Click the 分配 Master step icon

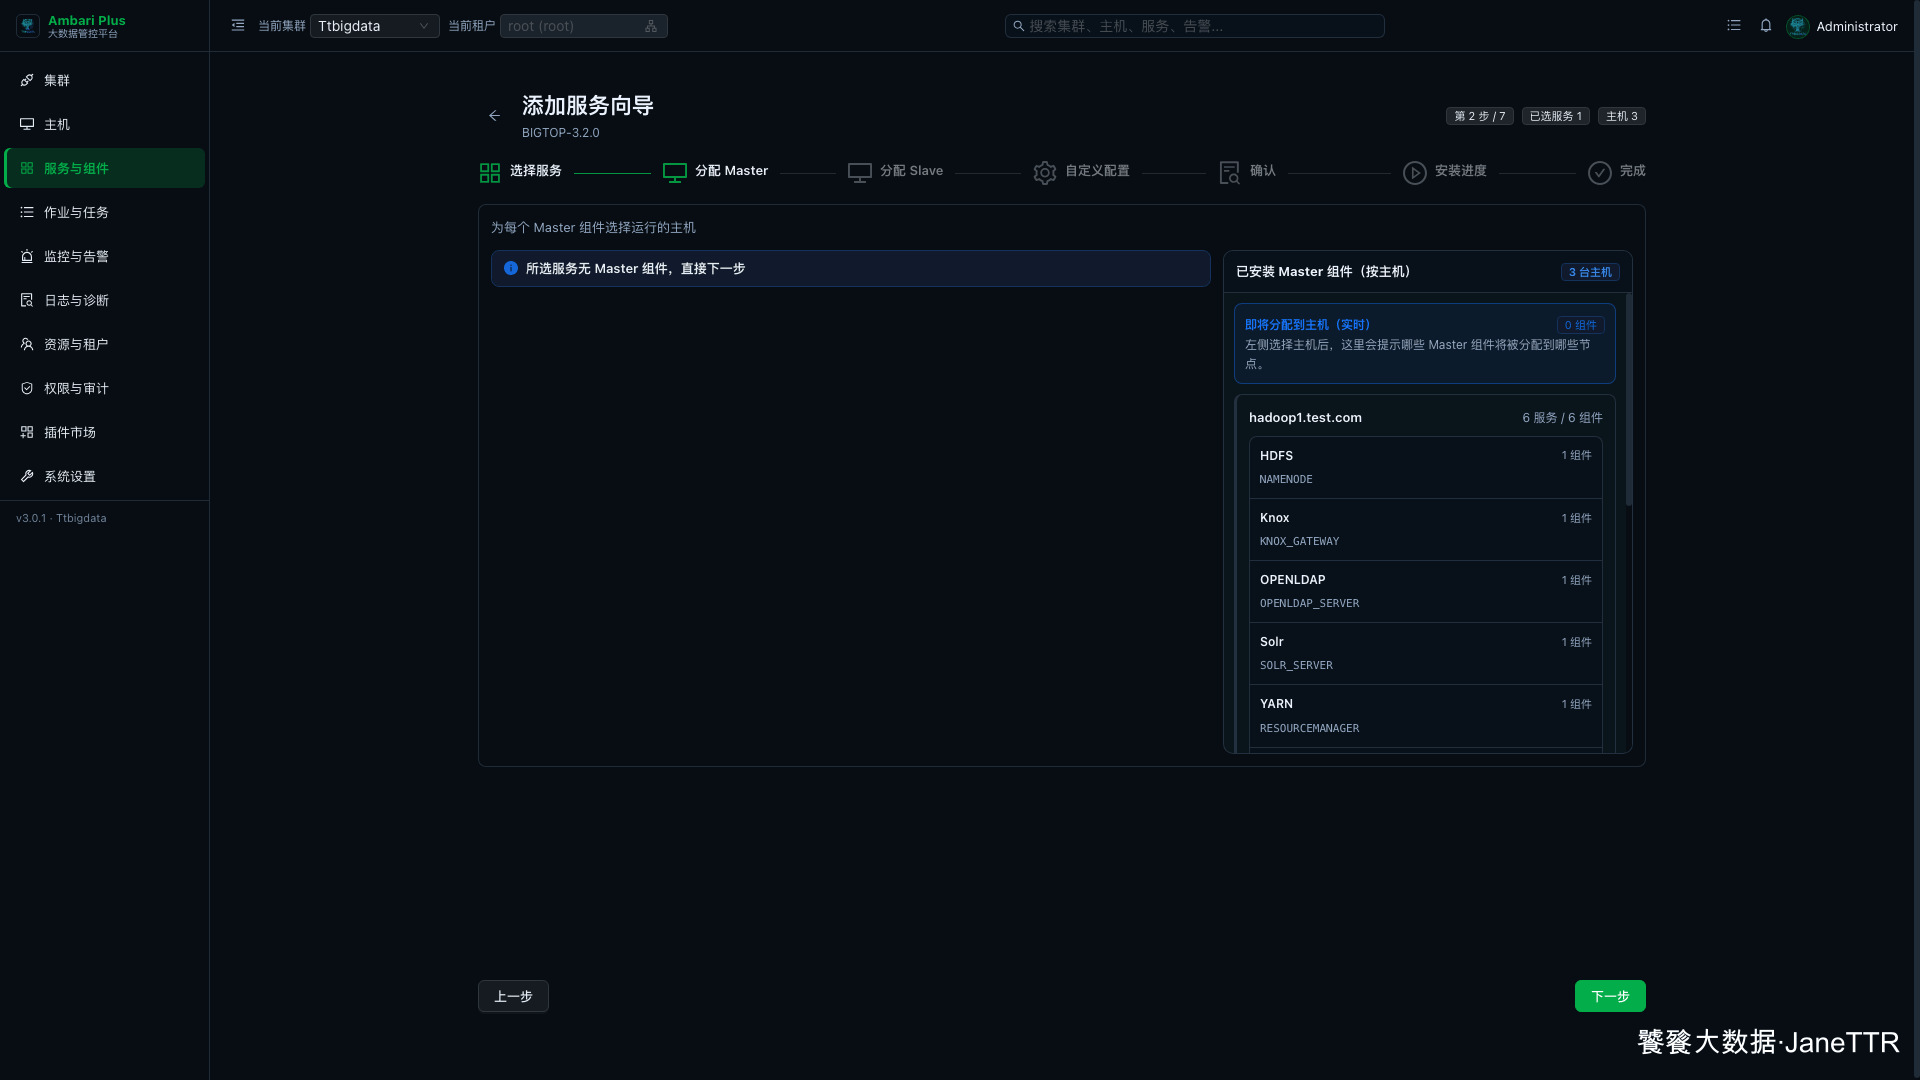point(675,173)
